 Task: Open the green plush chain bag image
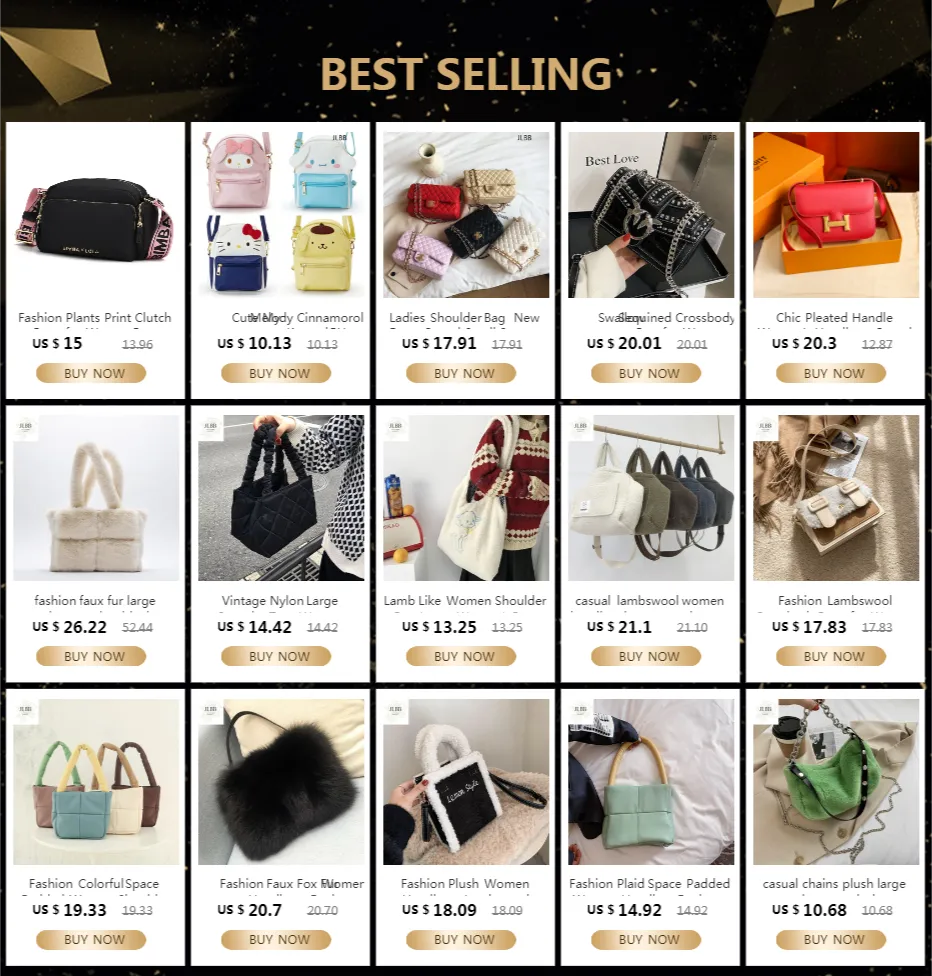836,782
